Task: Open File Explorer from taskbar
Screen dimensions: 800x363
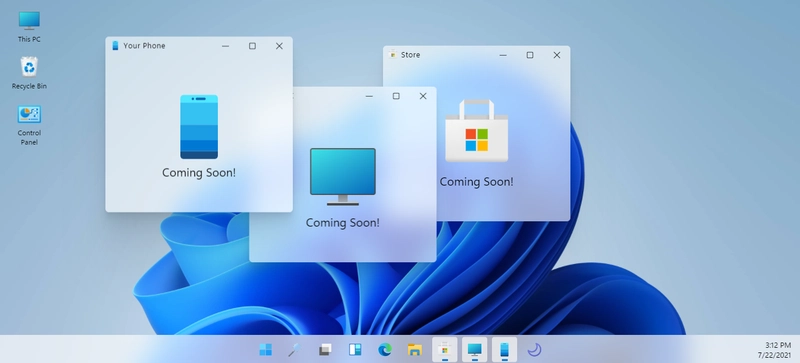Action: pyautogui.click(x=415, y=350)
